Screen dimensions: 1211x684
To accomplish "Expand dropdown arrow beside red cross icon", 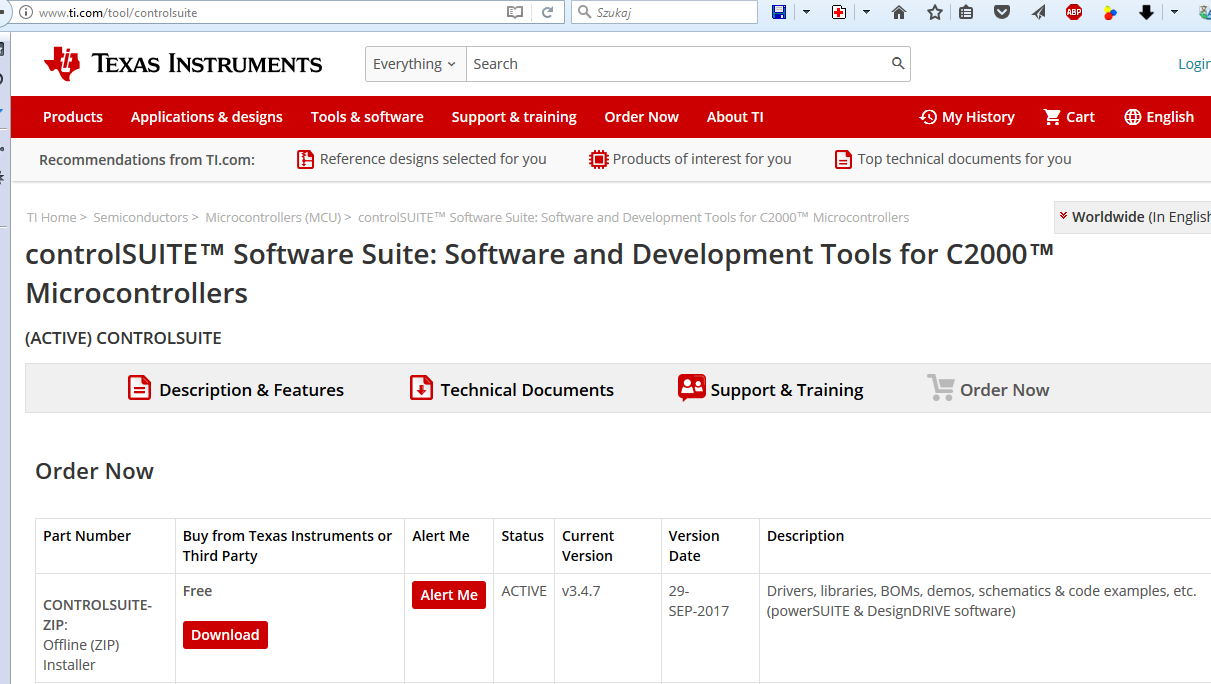I will click(x=866, y=12).
